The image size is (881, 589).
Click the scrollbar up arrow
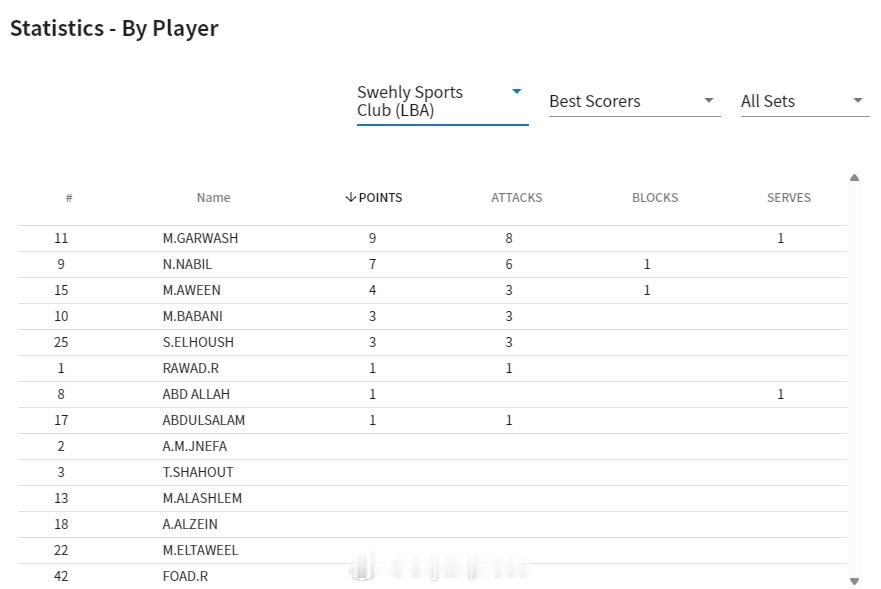coord(854,178)
